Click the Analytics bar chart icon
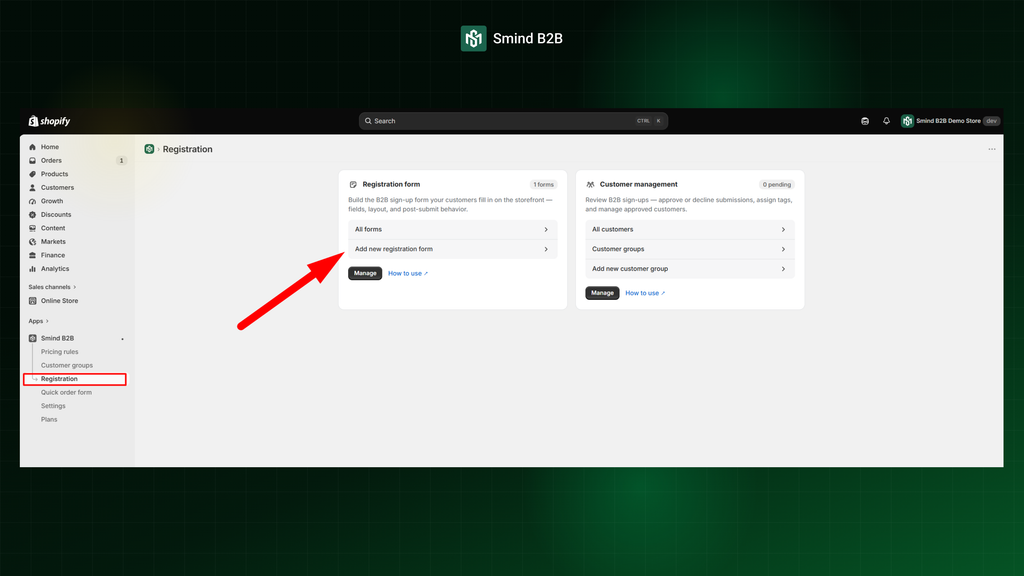1024x576 pixels. click(x=33, y=268)
